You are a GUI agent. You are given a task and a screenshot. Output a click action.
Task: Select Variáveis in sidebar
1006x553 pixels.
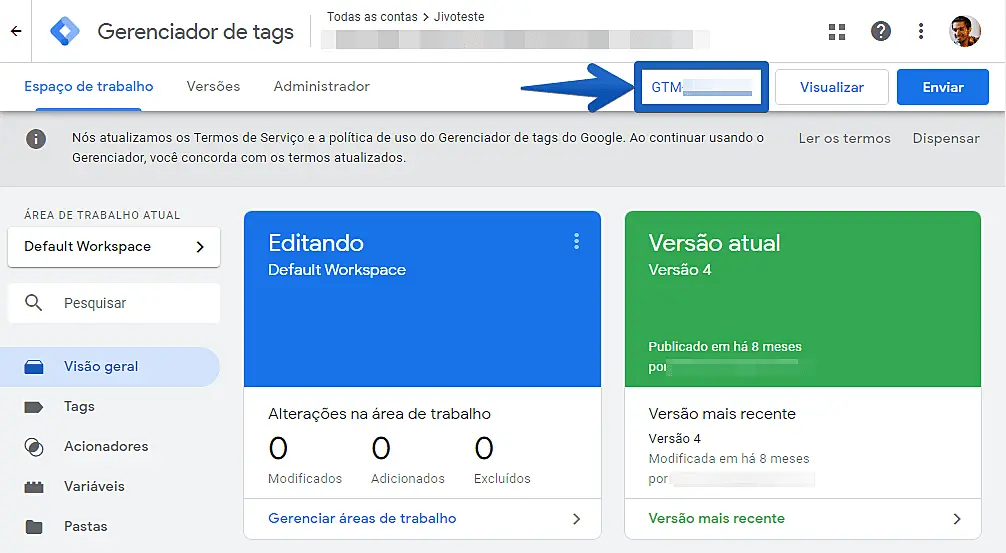point(94,486)
